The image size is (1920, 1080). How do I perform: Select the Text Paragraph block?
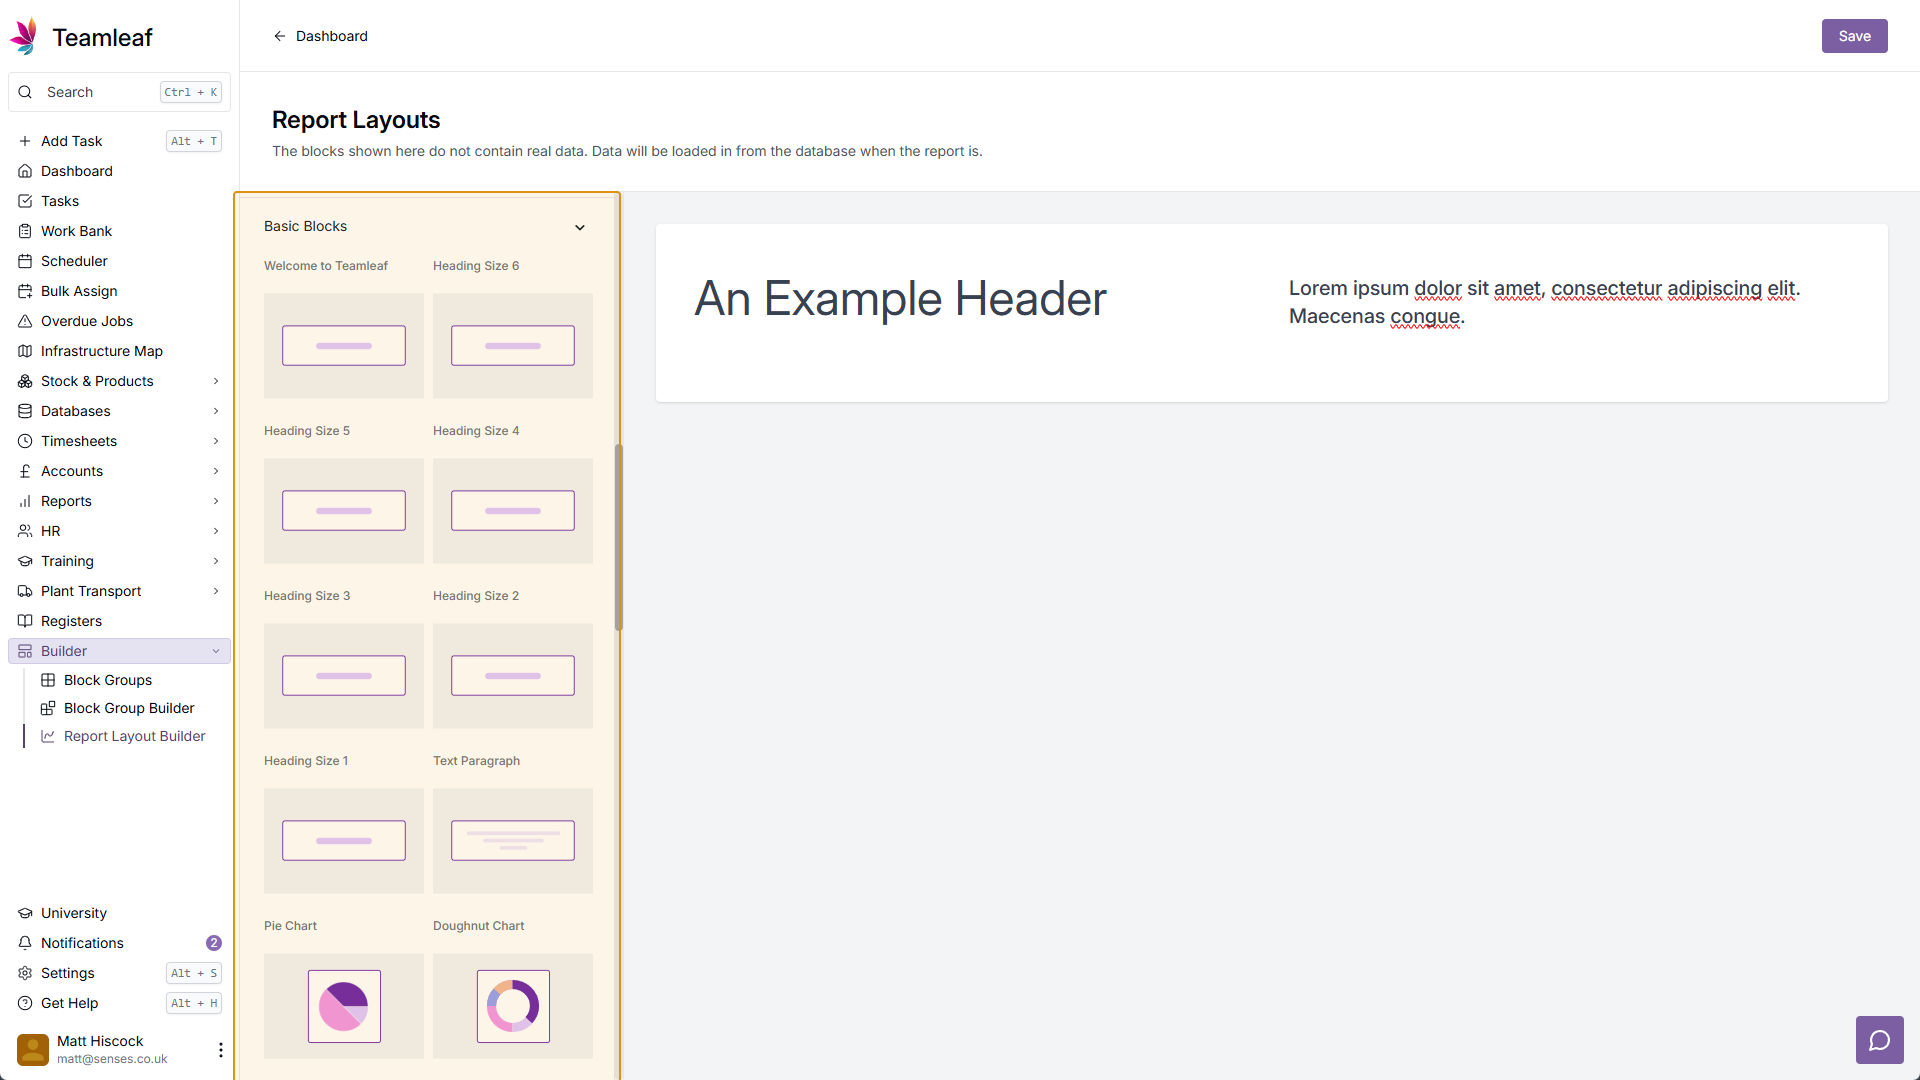pyautogui.click(x=513, y=840)
